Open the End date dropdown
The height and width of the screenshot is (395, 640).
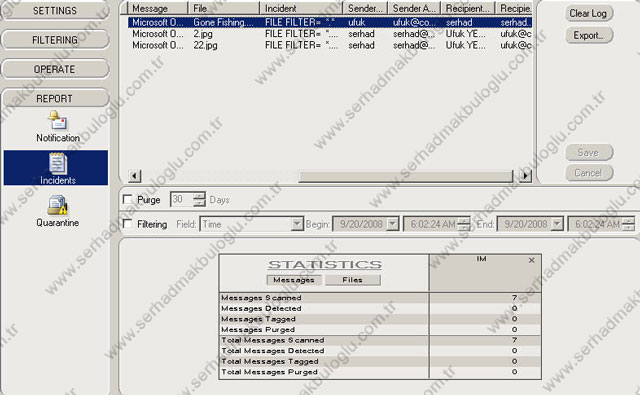[x=557, y=224]
